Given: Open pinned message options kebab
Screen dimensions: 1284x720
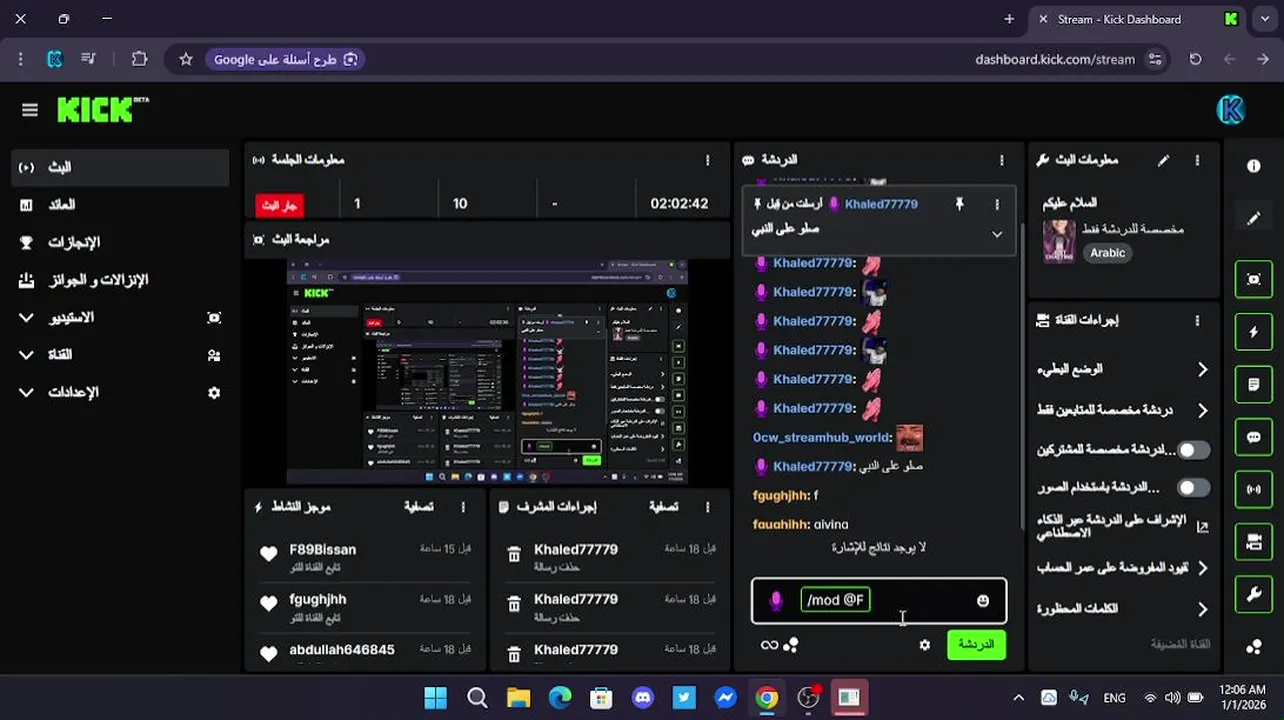Looking at the screenshot, I should pos(997,204).
